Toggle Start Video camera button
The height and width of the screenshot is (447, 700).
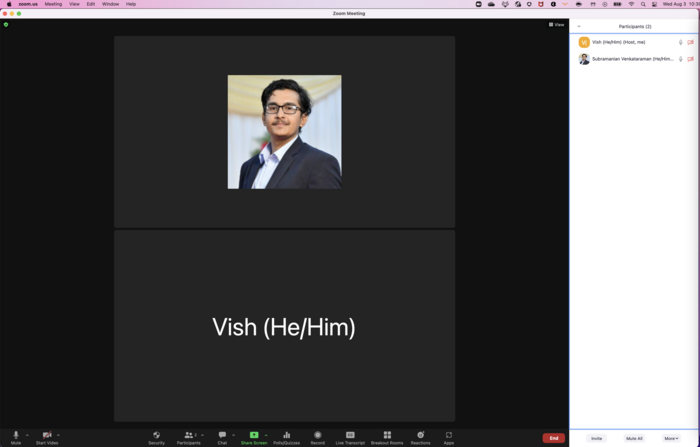click(x=46, y=436)
